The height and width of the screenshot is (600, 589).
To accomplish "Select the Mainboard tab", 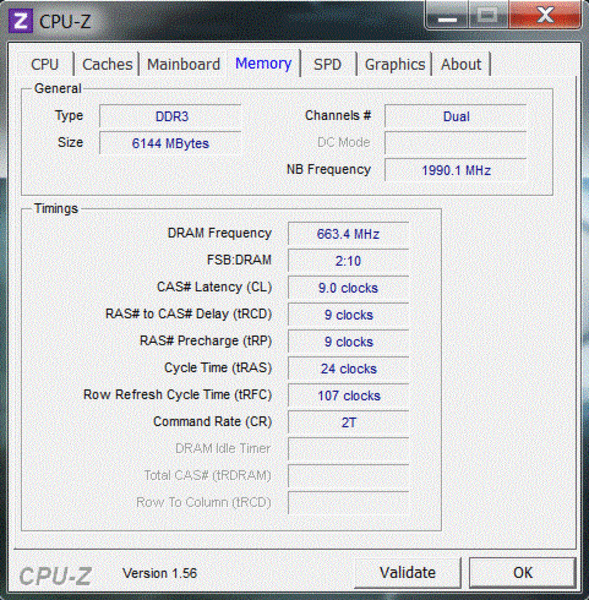I will click(x=183, y=64).
